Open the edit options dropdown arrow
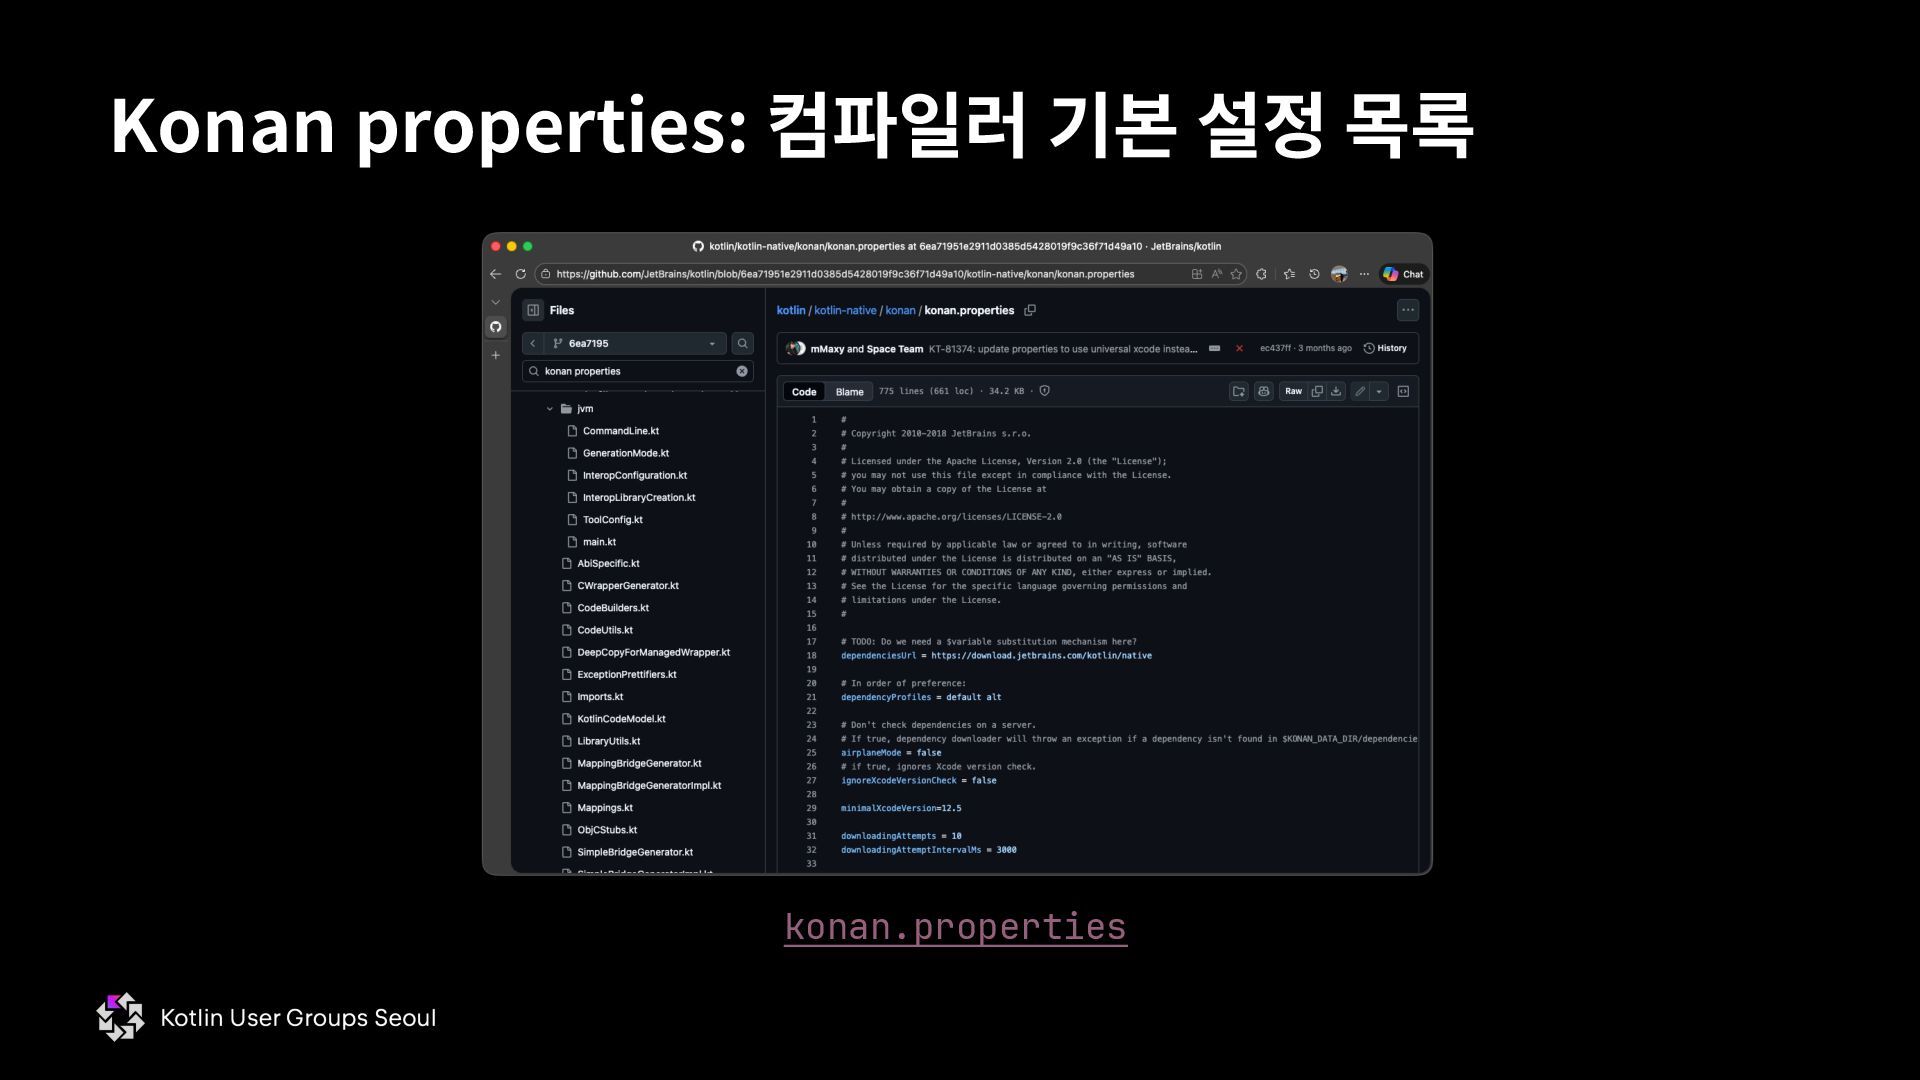The width and height of the screenshot is (1920, 1080). (x=1379, y=391)
